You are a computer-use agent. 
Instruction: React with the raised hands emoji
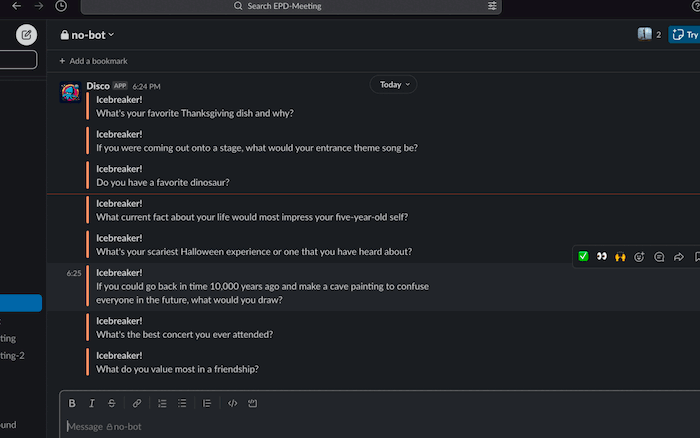tap(621, 256)
